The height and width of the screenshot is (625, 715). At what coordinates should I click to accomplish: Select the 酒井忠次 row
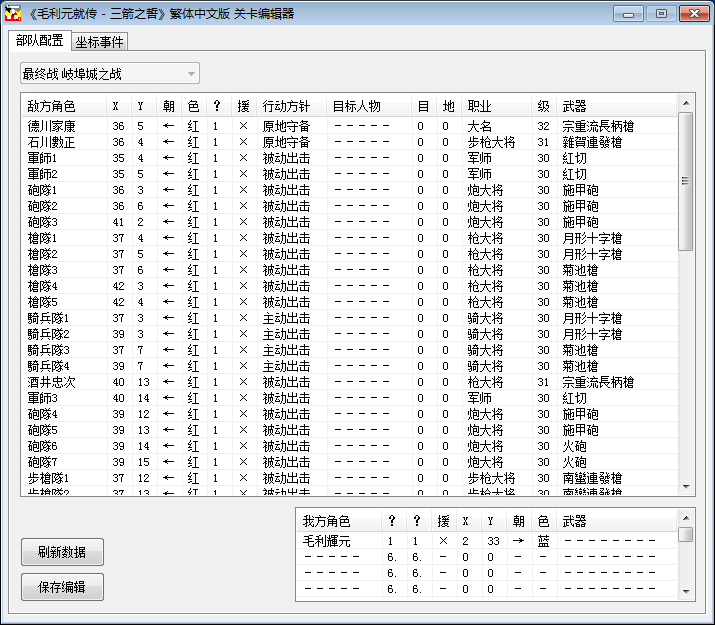349,382
